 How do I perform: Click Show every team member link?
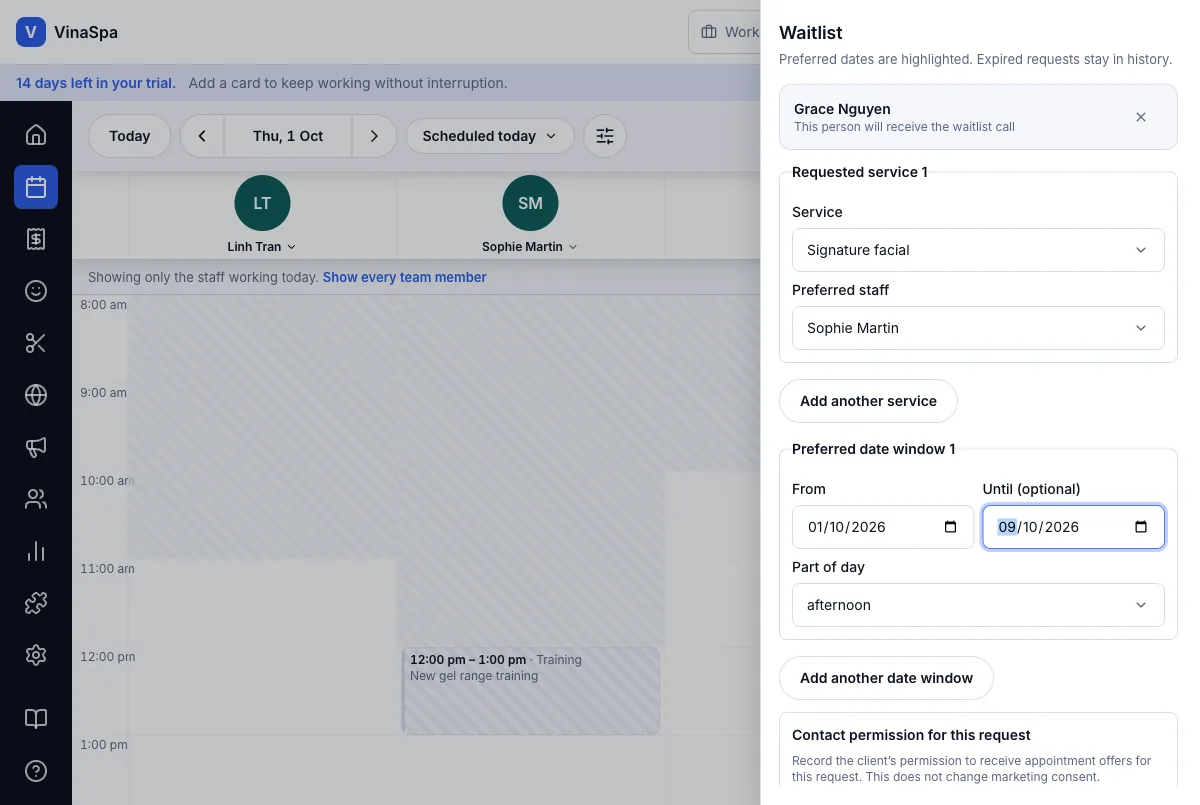pos(405,277)
